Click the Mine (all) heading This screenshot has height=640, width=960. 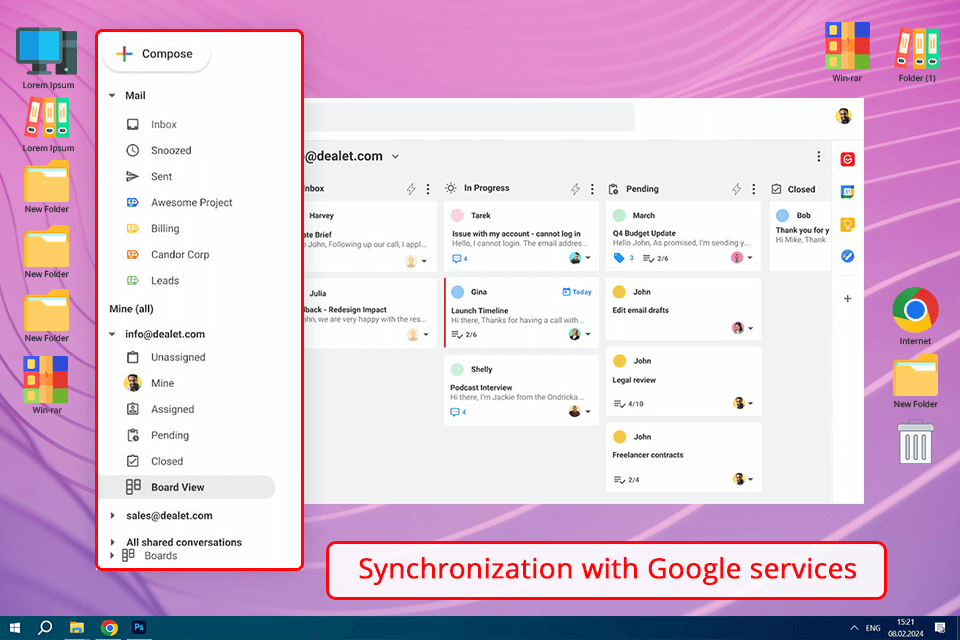click(x=131, y=309)
